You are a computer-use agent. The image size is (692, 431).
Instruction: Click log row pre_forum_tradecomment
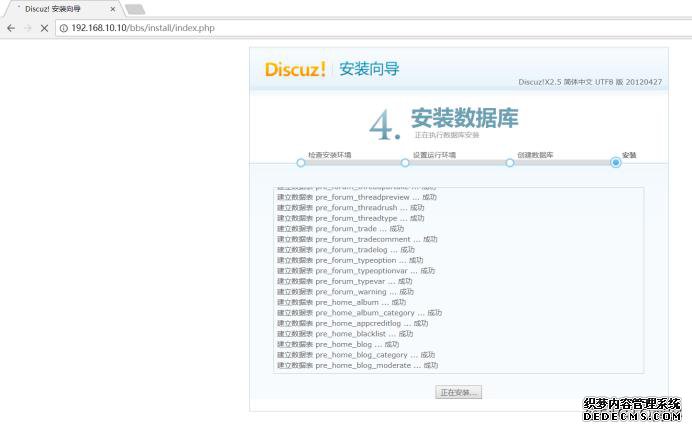pos(357,240)
